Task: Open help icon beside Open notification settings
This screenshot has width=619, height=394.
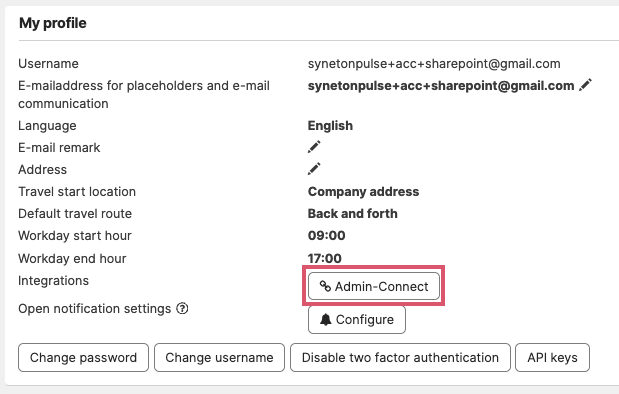Action: click(182, 308)
